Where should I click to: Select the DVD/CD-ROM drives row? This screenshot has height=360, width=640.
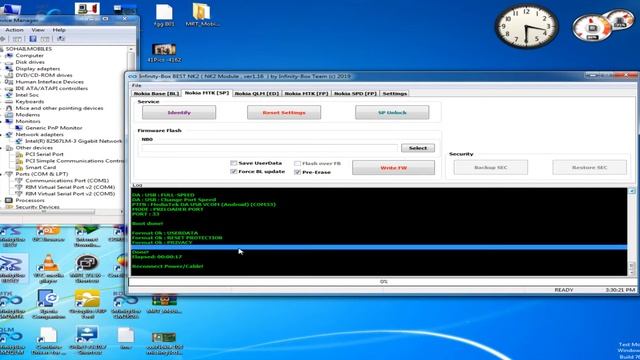(x=44, y=75)
